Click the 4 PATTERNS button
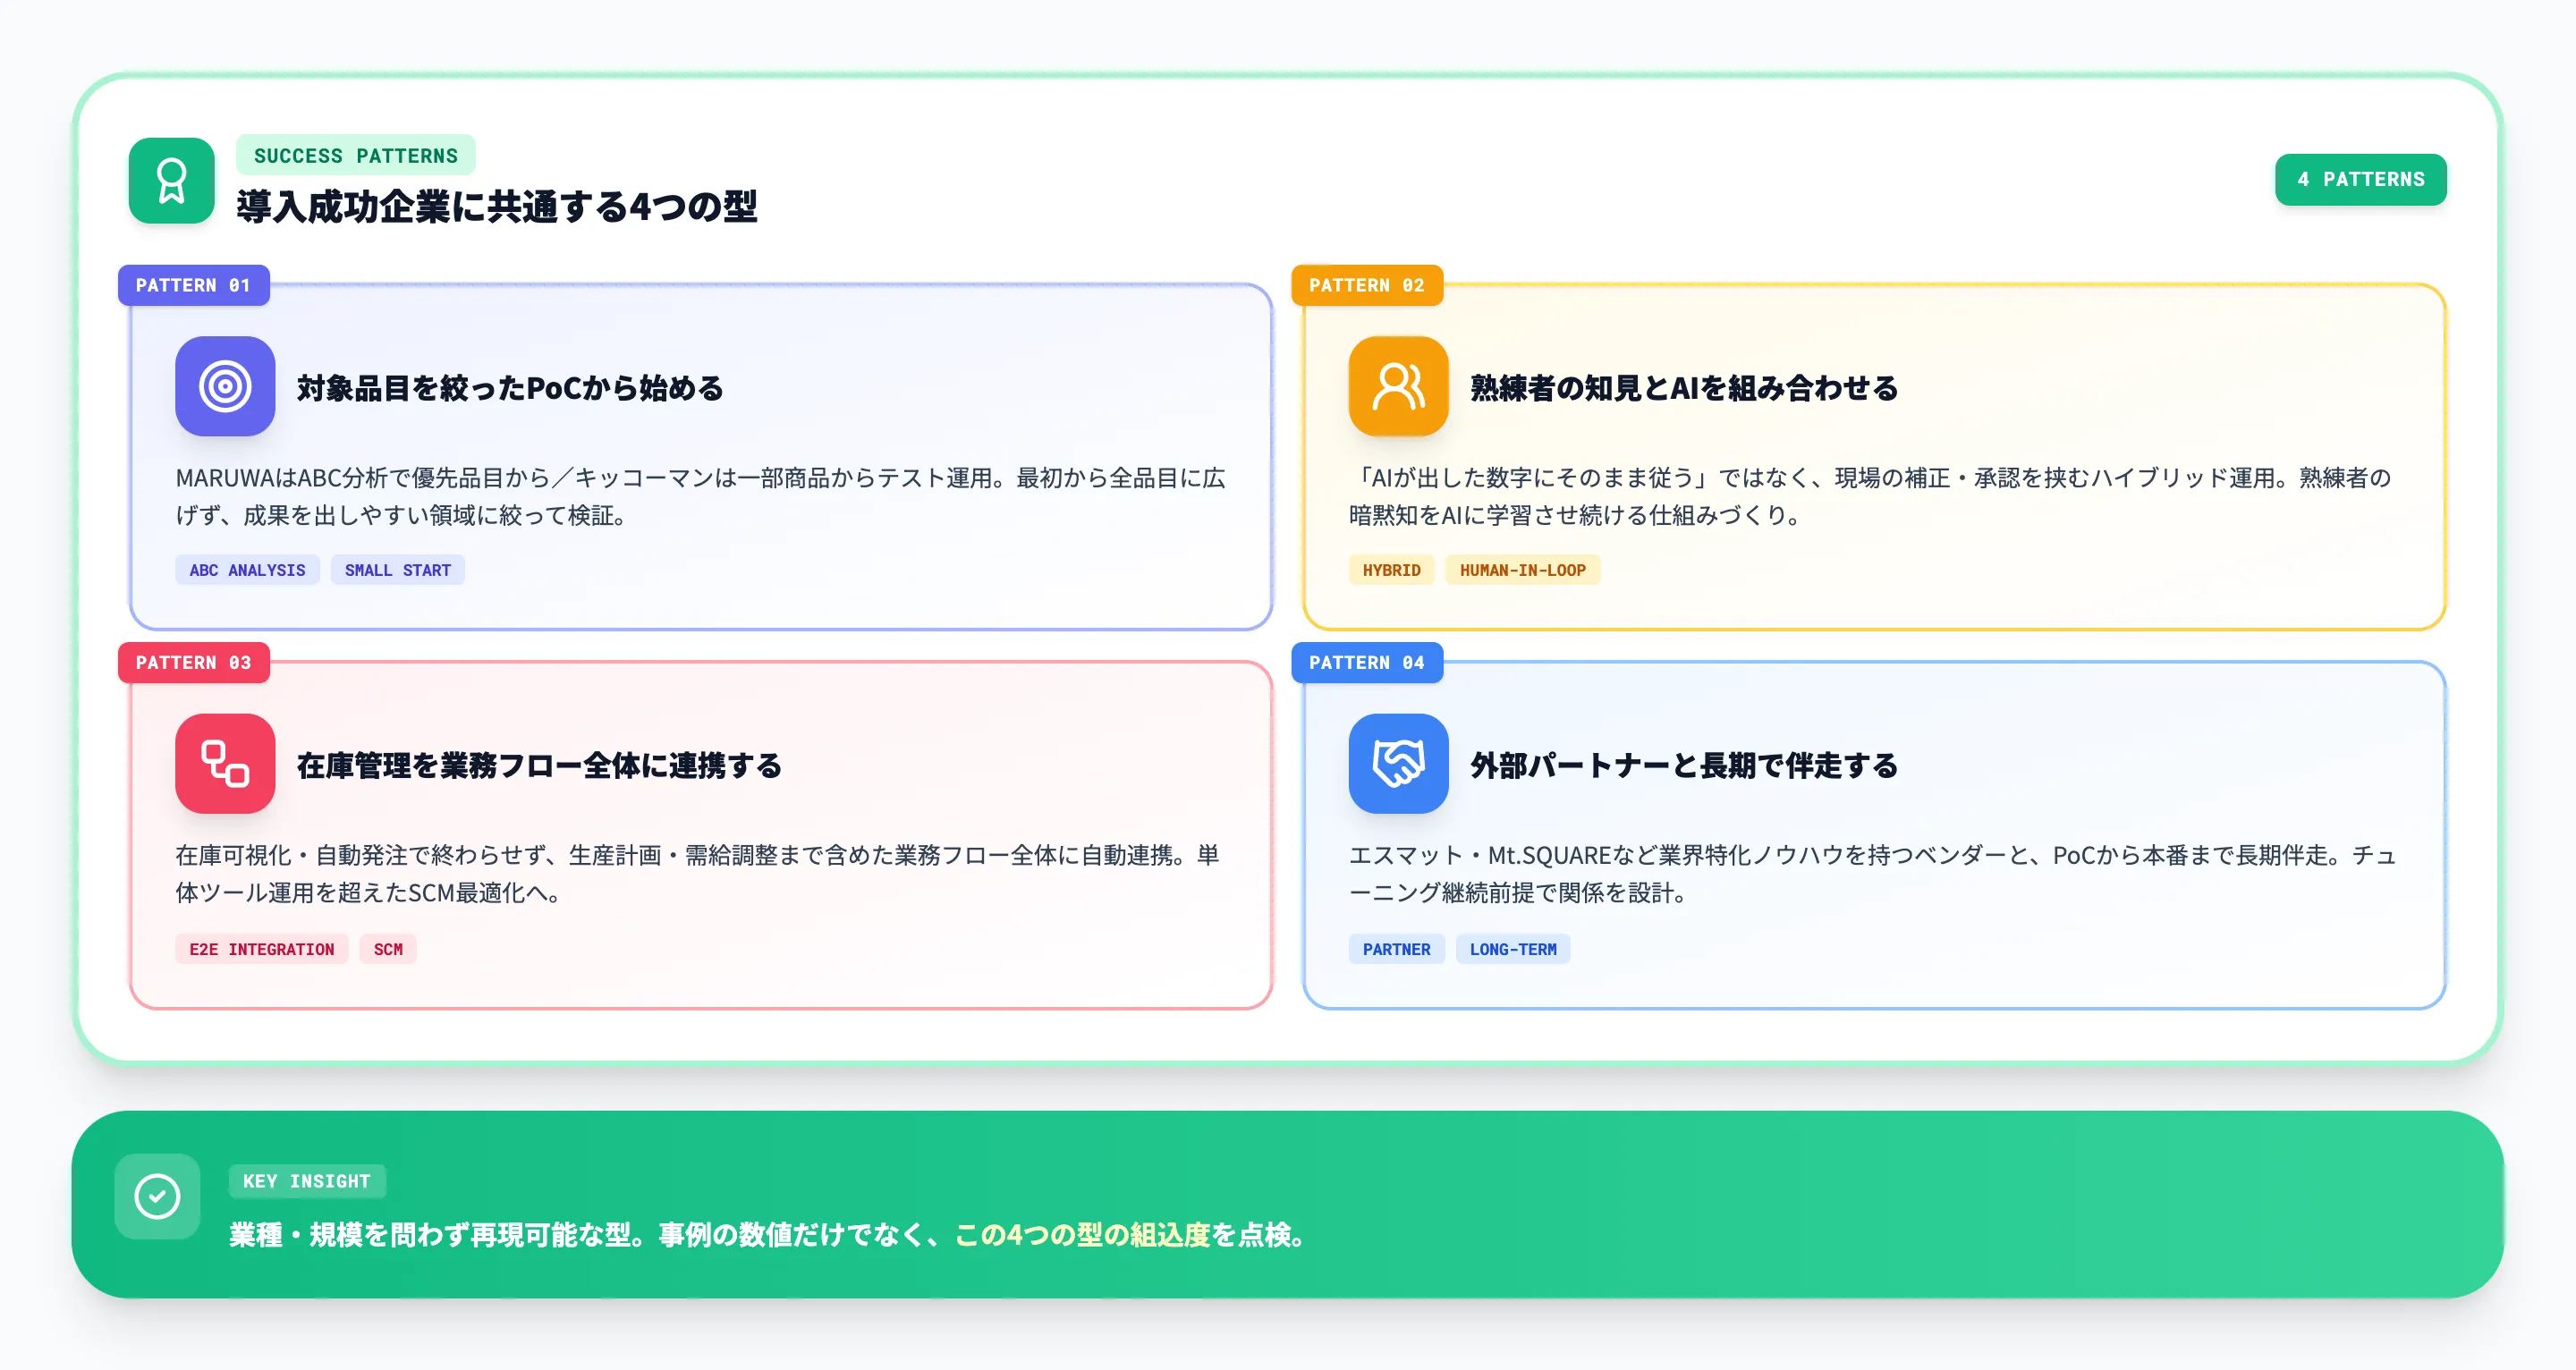2576x1370 pixels. click(x=2361, y=179)
